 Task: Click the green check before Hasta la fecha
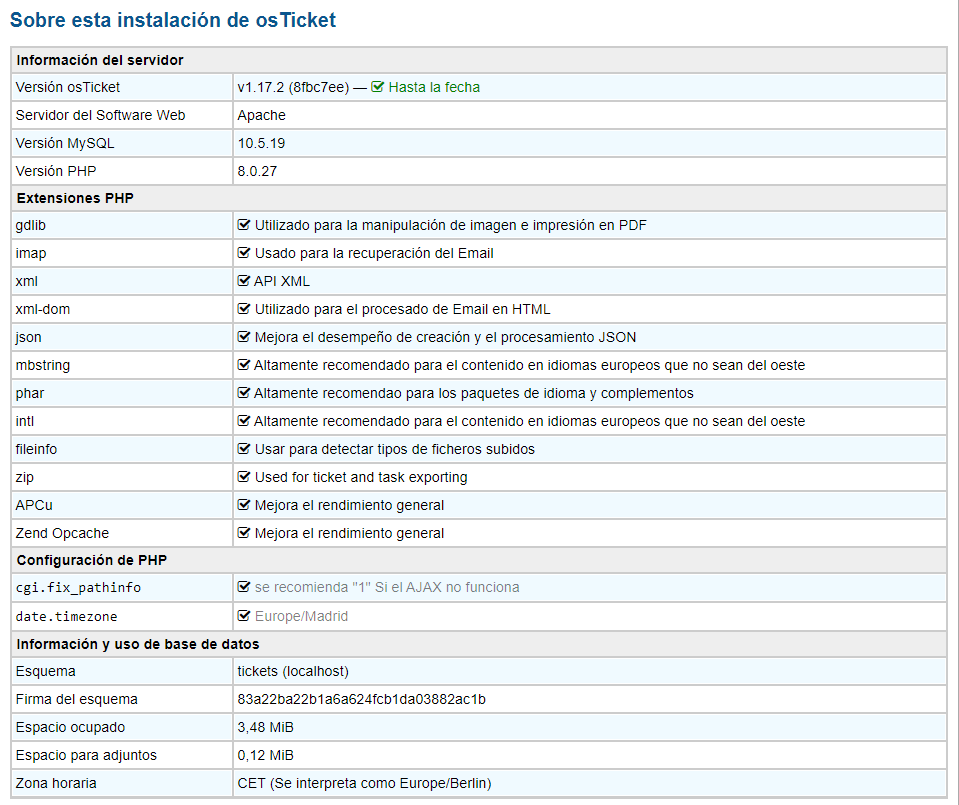[378, 87]
